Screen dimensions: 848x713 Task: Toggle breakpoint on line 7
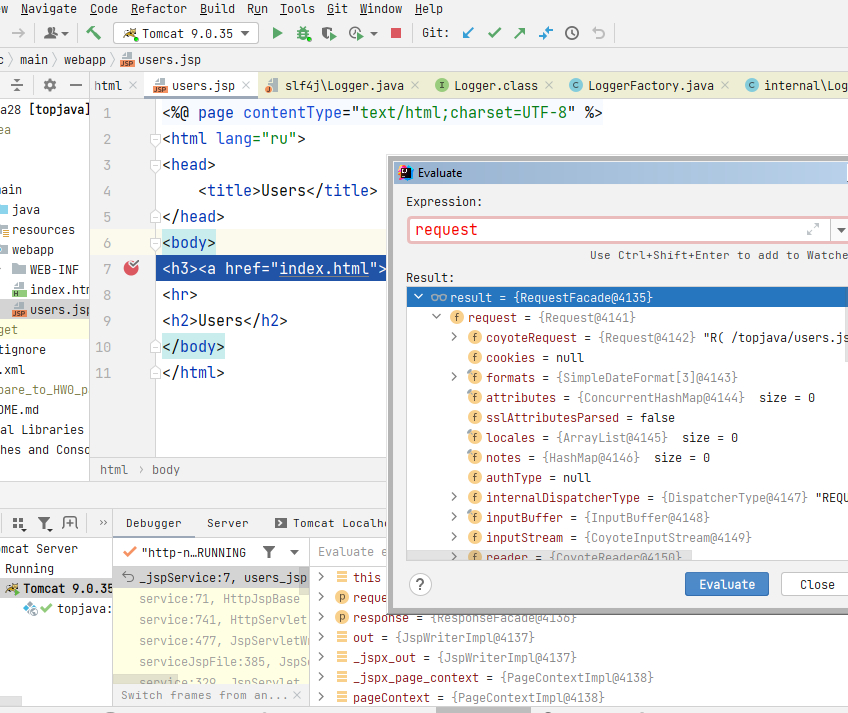pyautogui.click(x=131, y=268)
